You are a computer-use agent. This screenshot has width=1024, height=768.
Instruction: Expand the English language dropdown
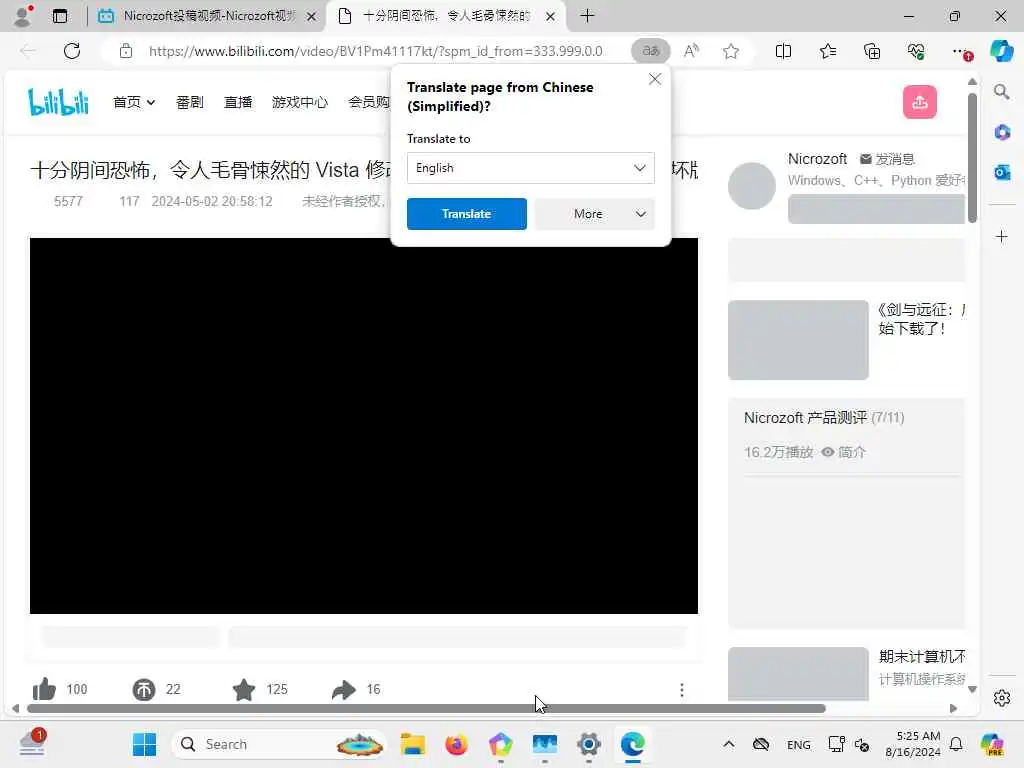530,168
